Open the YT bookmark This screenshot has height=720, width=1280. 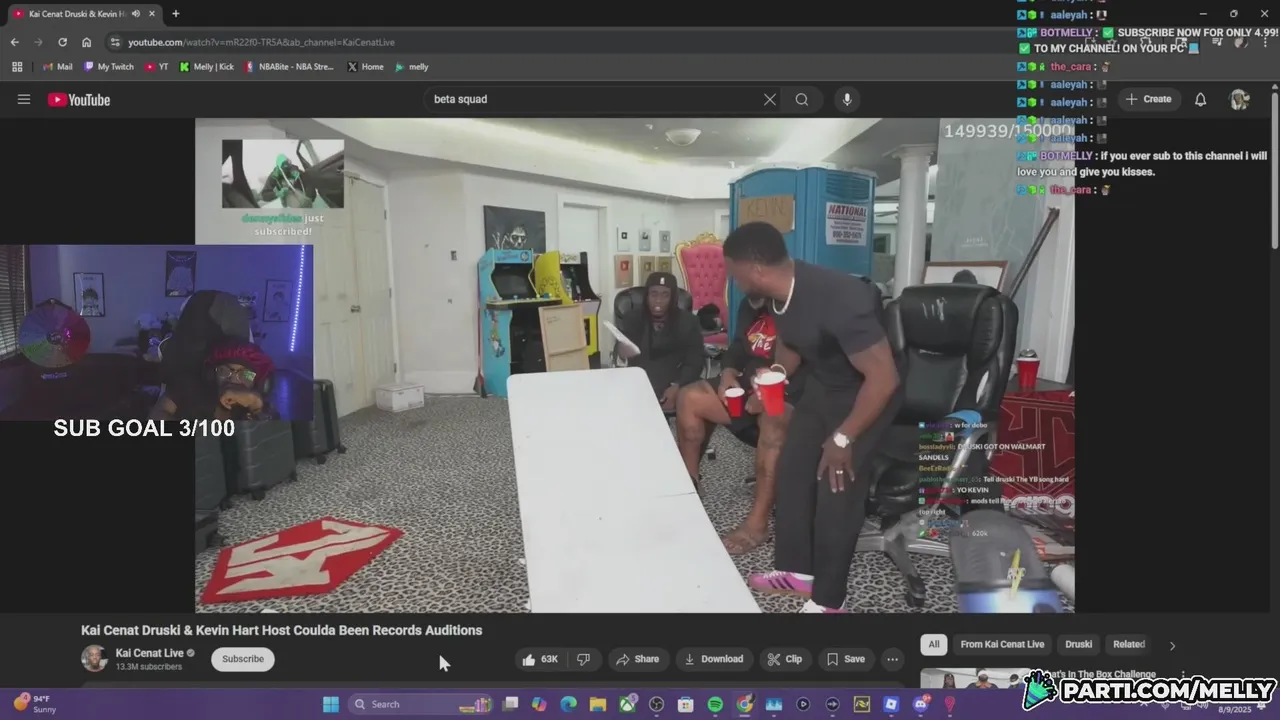[156, 67]
